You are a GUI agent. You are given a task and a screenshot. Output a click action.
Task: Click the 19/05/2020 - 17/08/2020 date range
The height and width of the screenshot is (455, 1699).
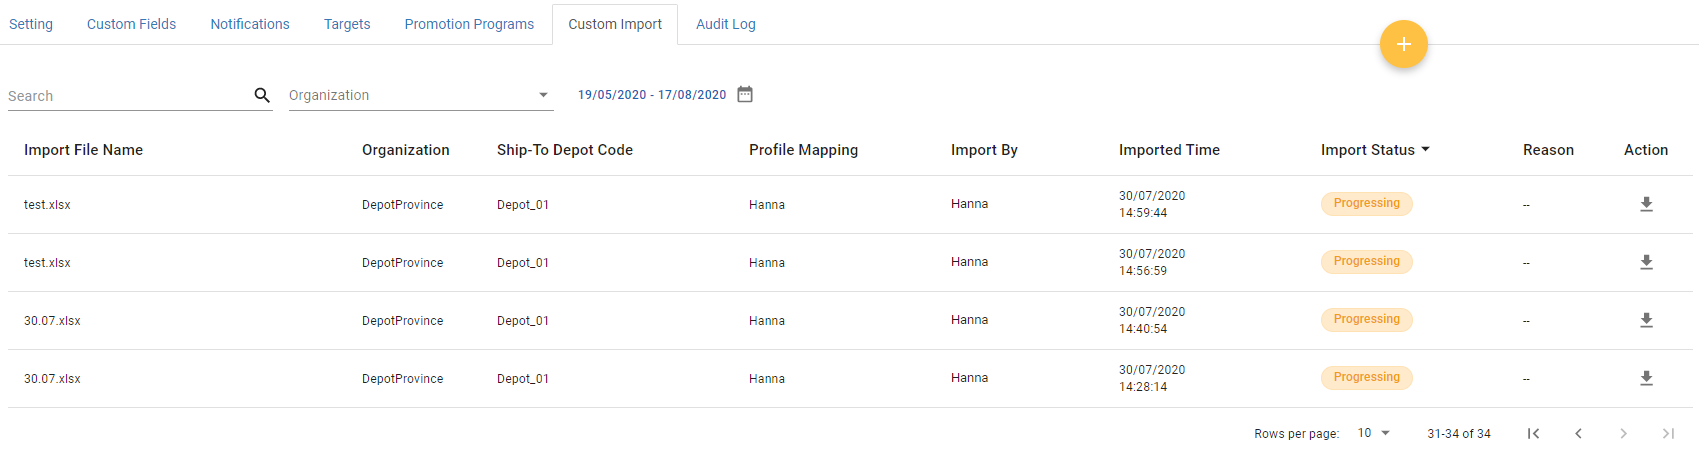click(x=652, y=95)
